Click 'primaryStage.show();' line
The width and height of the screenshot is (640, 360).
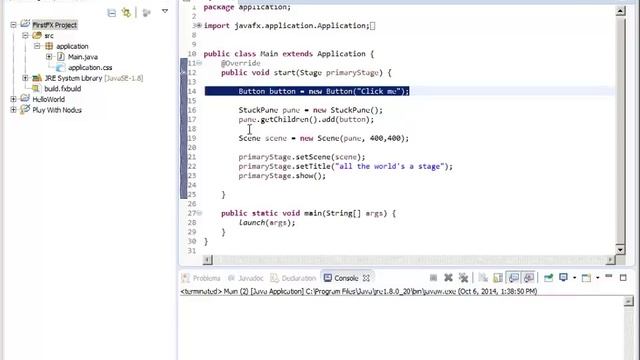coord(282,176)
